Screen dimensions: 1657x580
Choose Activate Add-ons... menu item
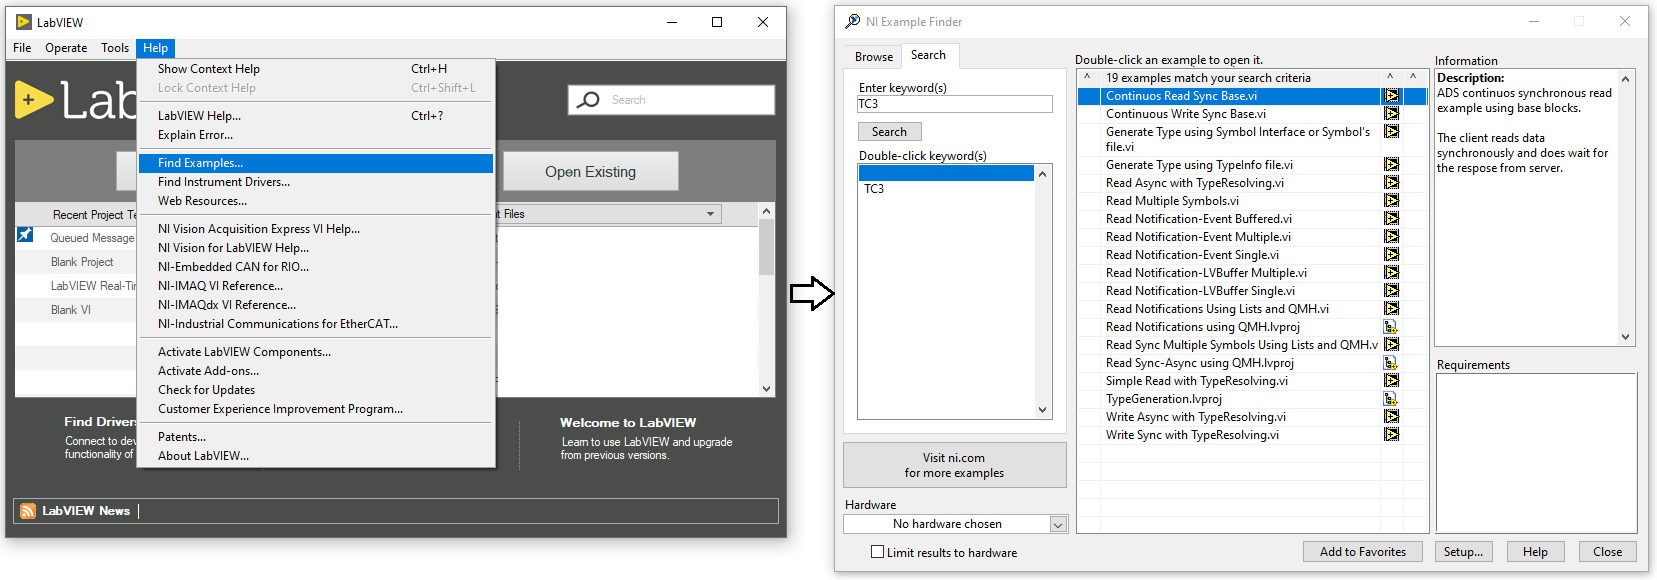tap(316, 371)
